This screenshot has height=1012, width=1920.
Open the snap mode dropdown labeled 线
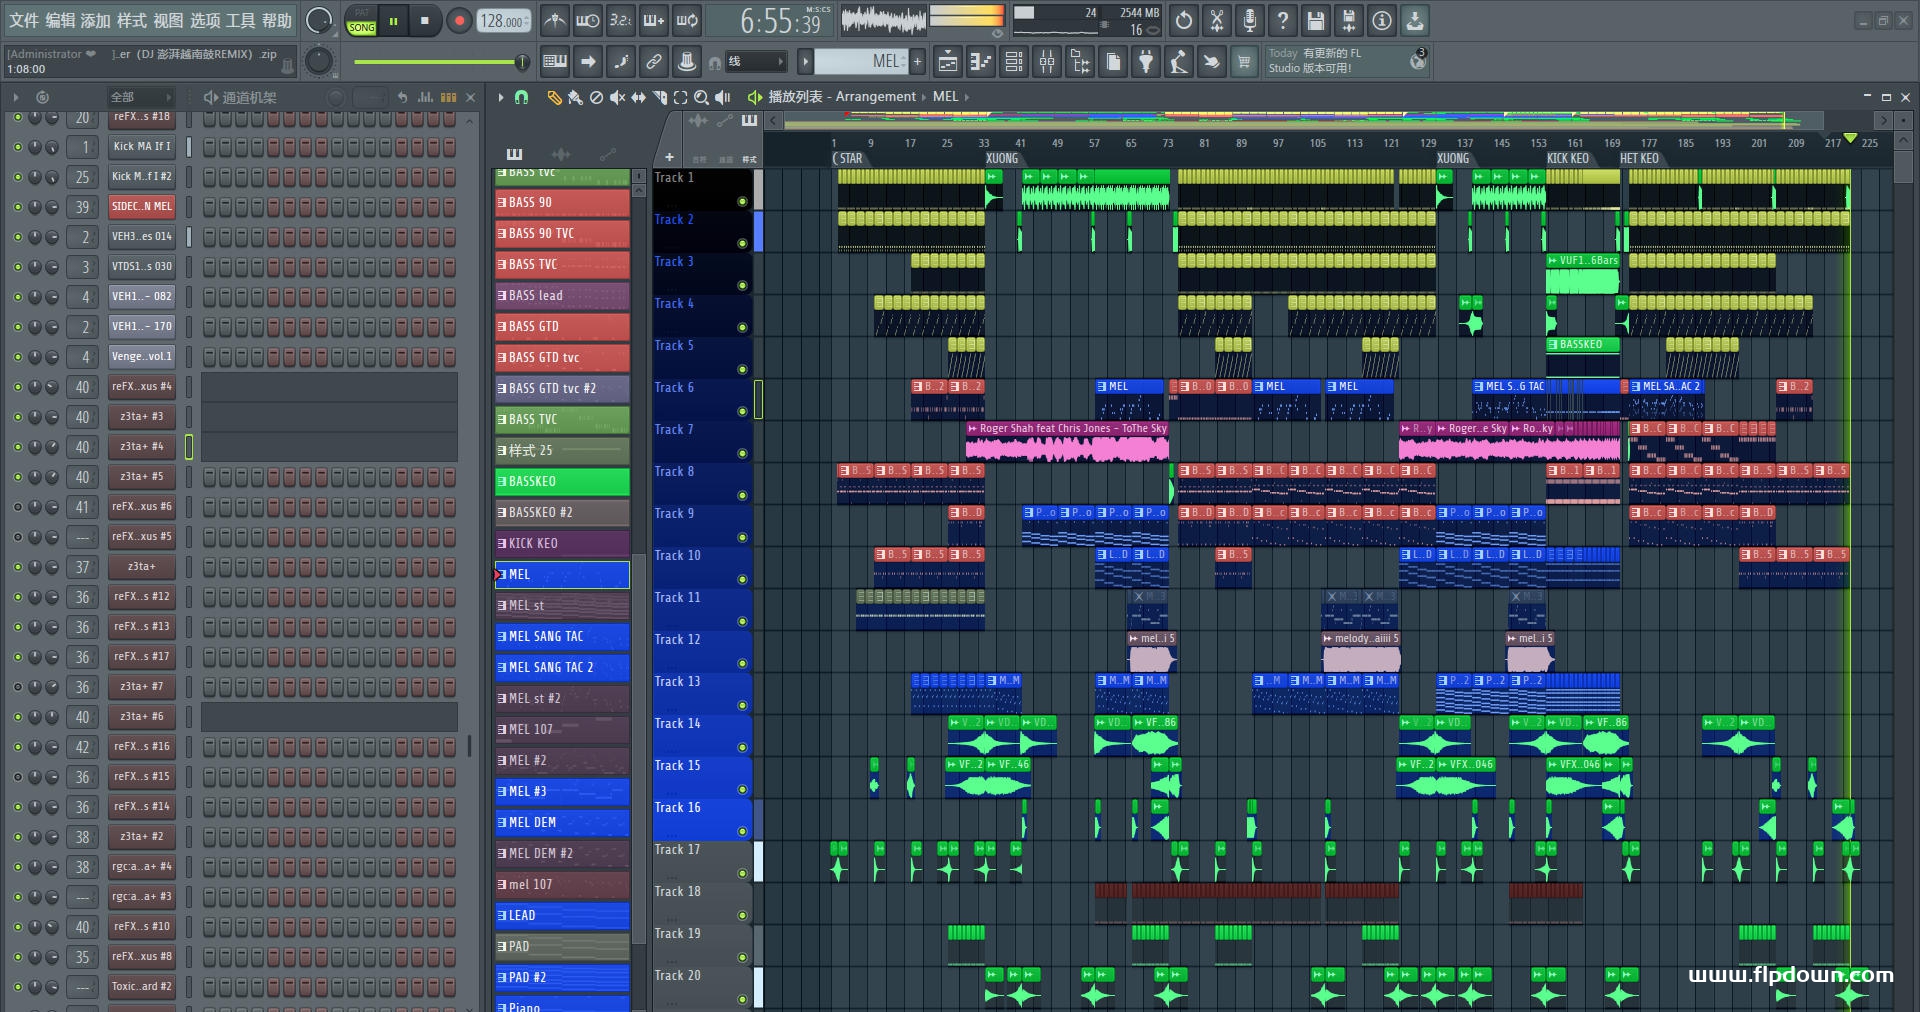click(755, 62)
